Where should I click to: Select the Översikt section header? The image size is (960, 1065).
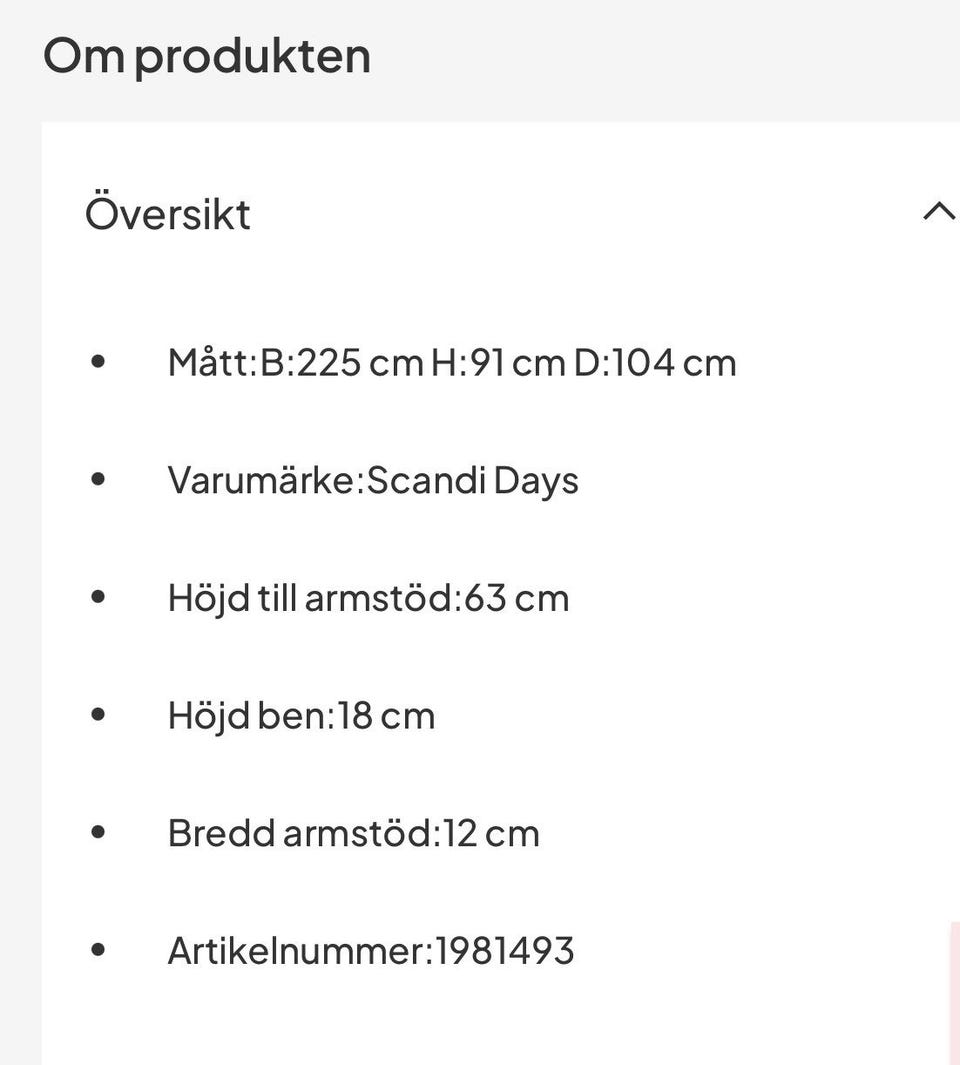167,213
